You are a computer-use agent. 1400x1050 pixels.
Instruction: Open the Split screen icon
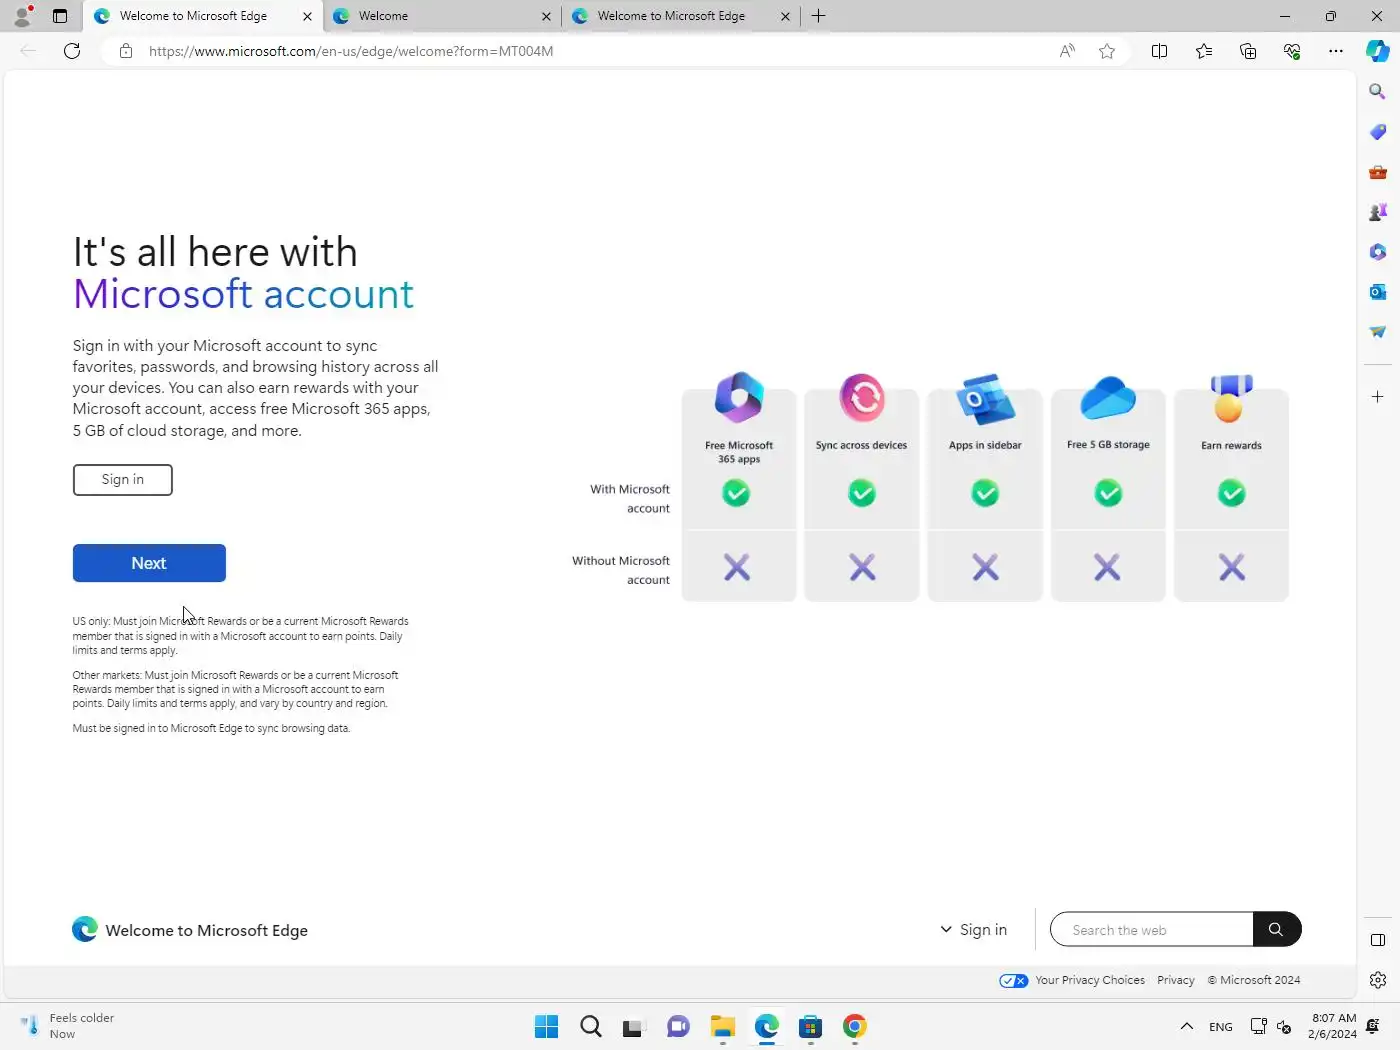1159,51
